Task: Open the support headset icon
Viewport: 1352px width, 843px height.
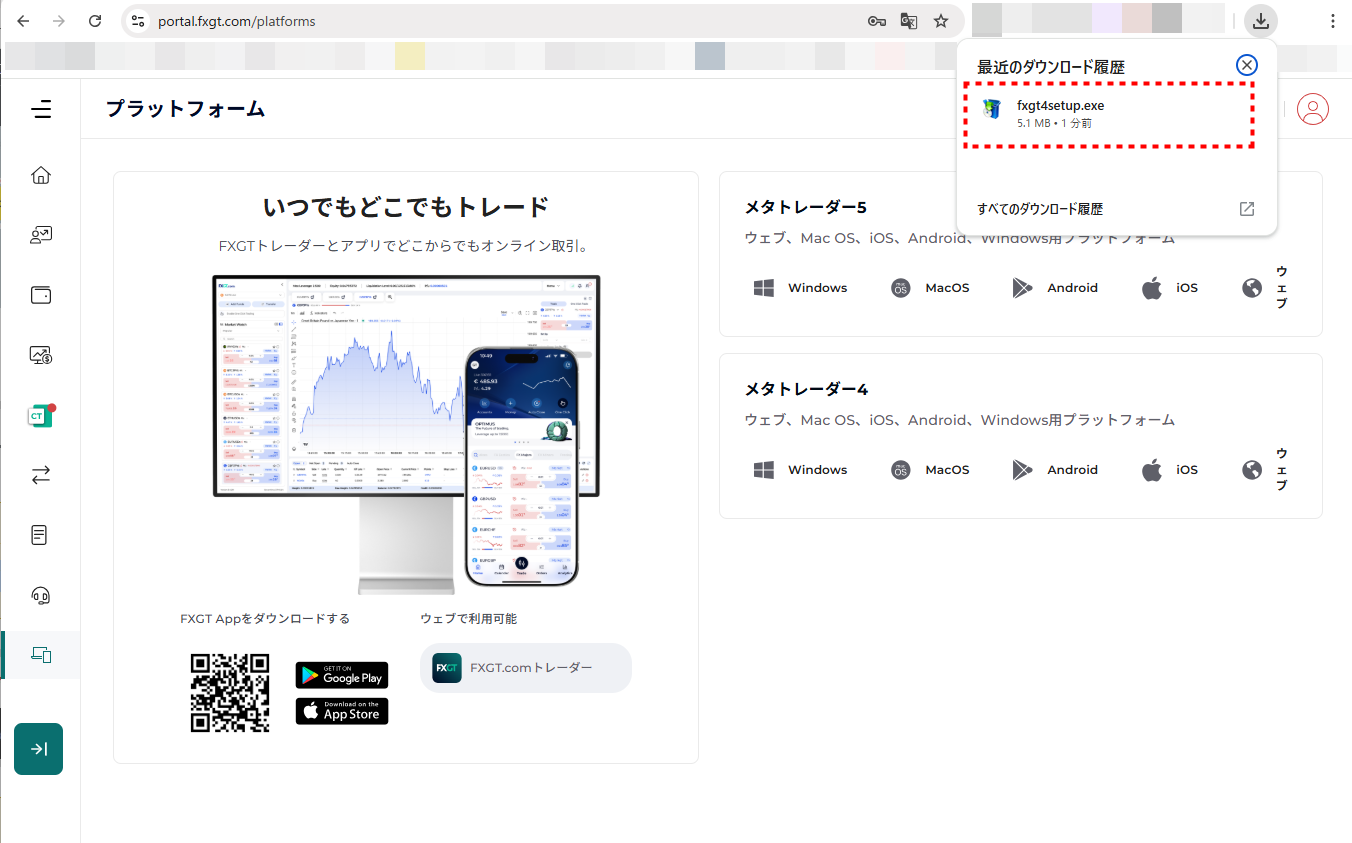Action: [x=41, y=596]
